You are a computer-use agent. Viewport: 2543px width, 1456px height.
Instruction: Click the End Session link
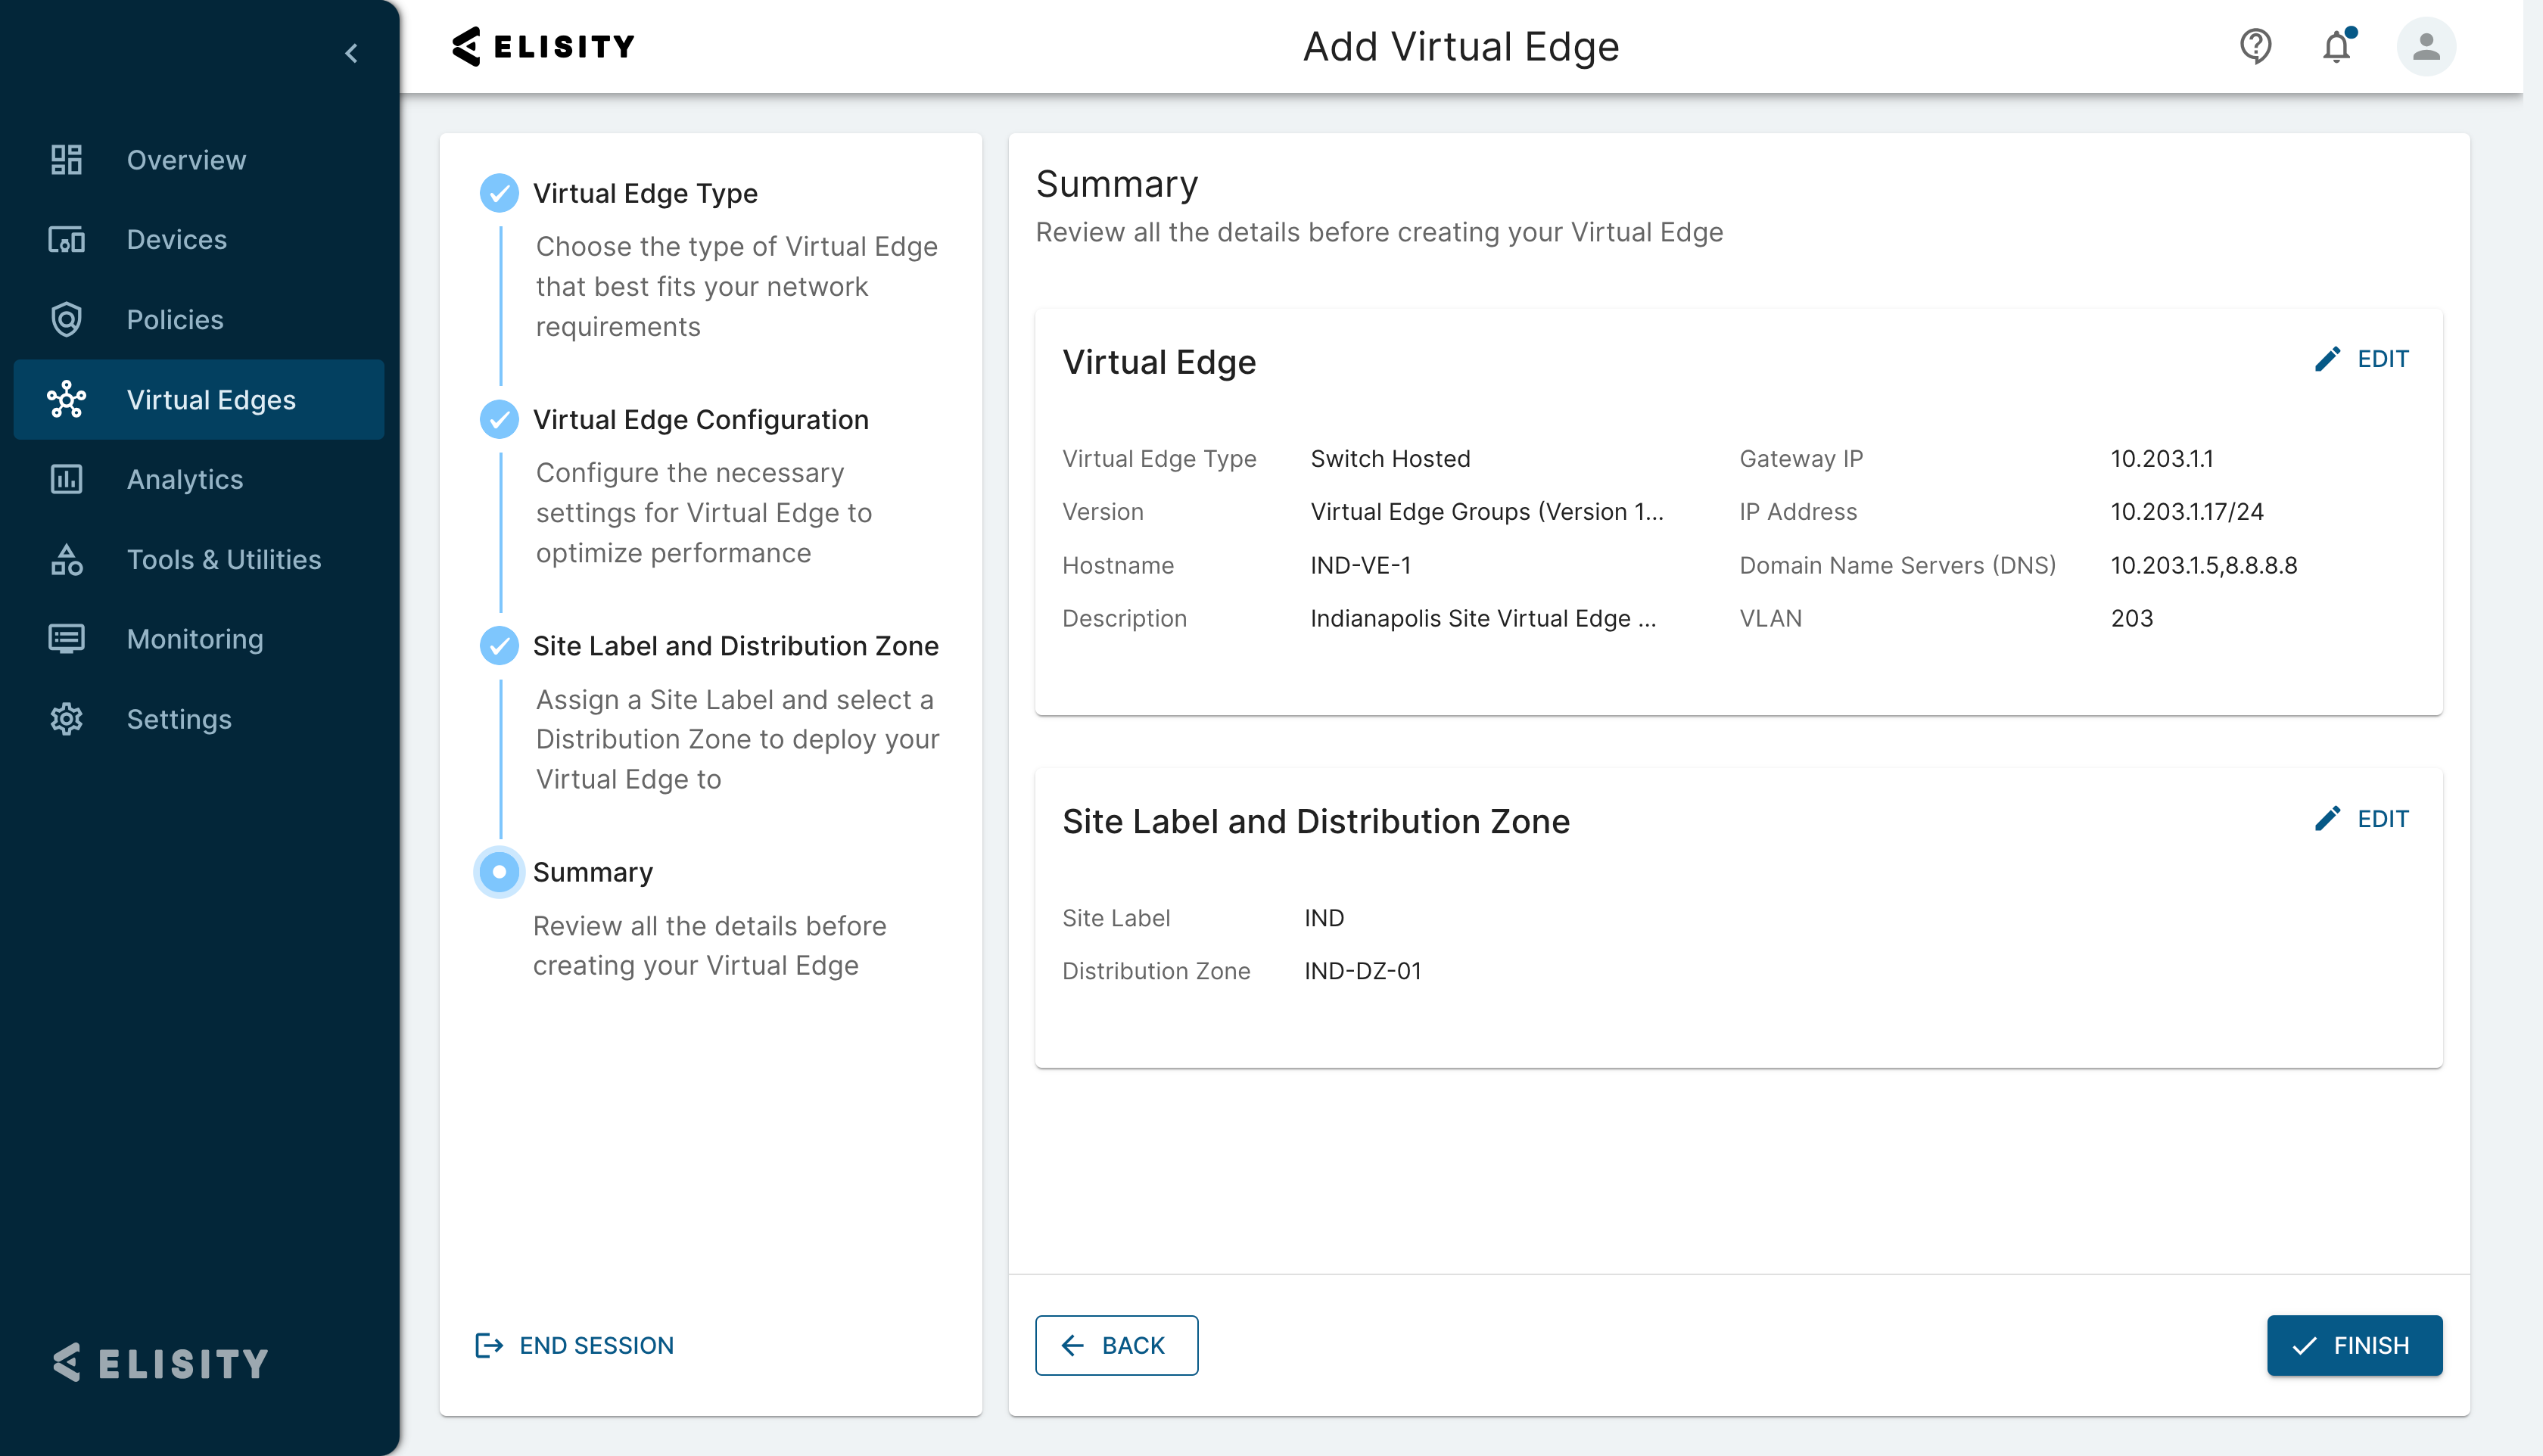(574, 1345)
